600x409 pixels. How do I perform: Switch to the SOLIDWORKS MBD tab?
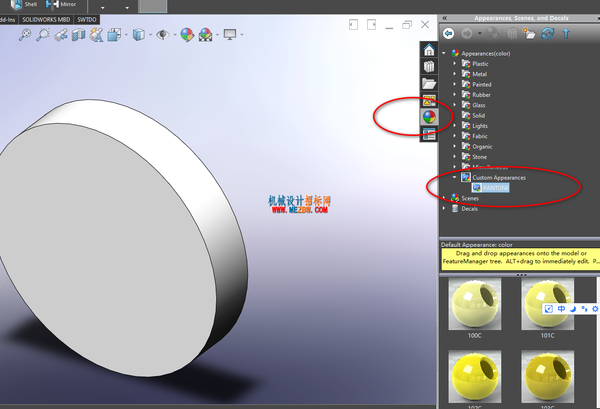46,20
